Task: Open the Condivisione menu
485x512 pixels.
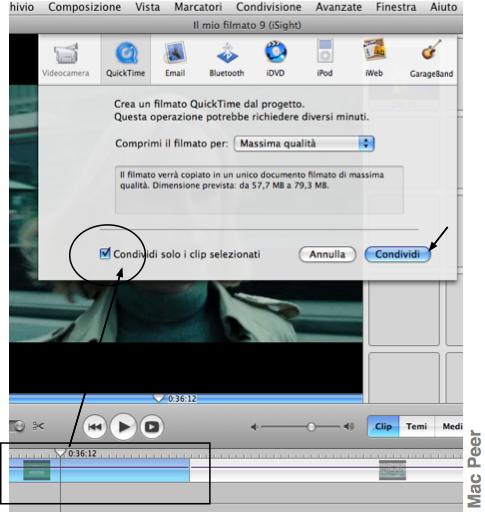Action: click(x=269, y=7)
